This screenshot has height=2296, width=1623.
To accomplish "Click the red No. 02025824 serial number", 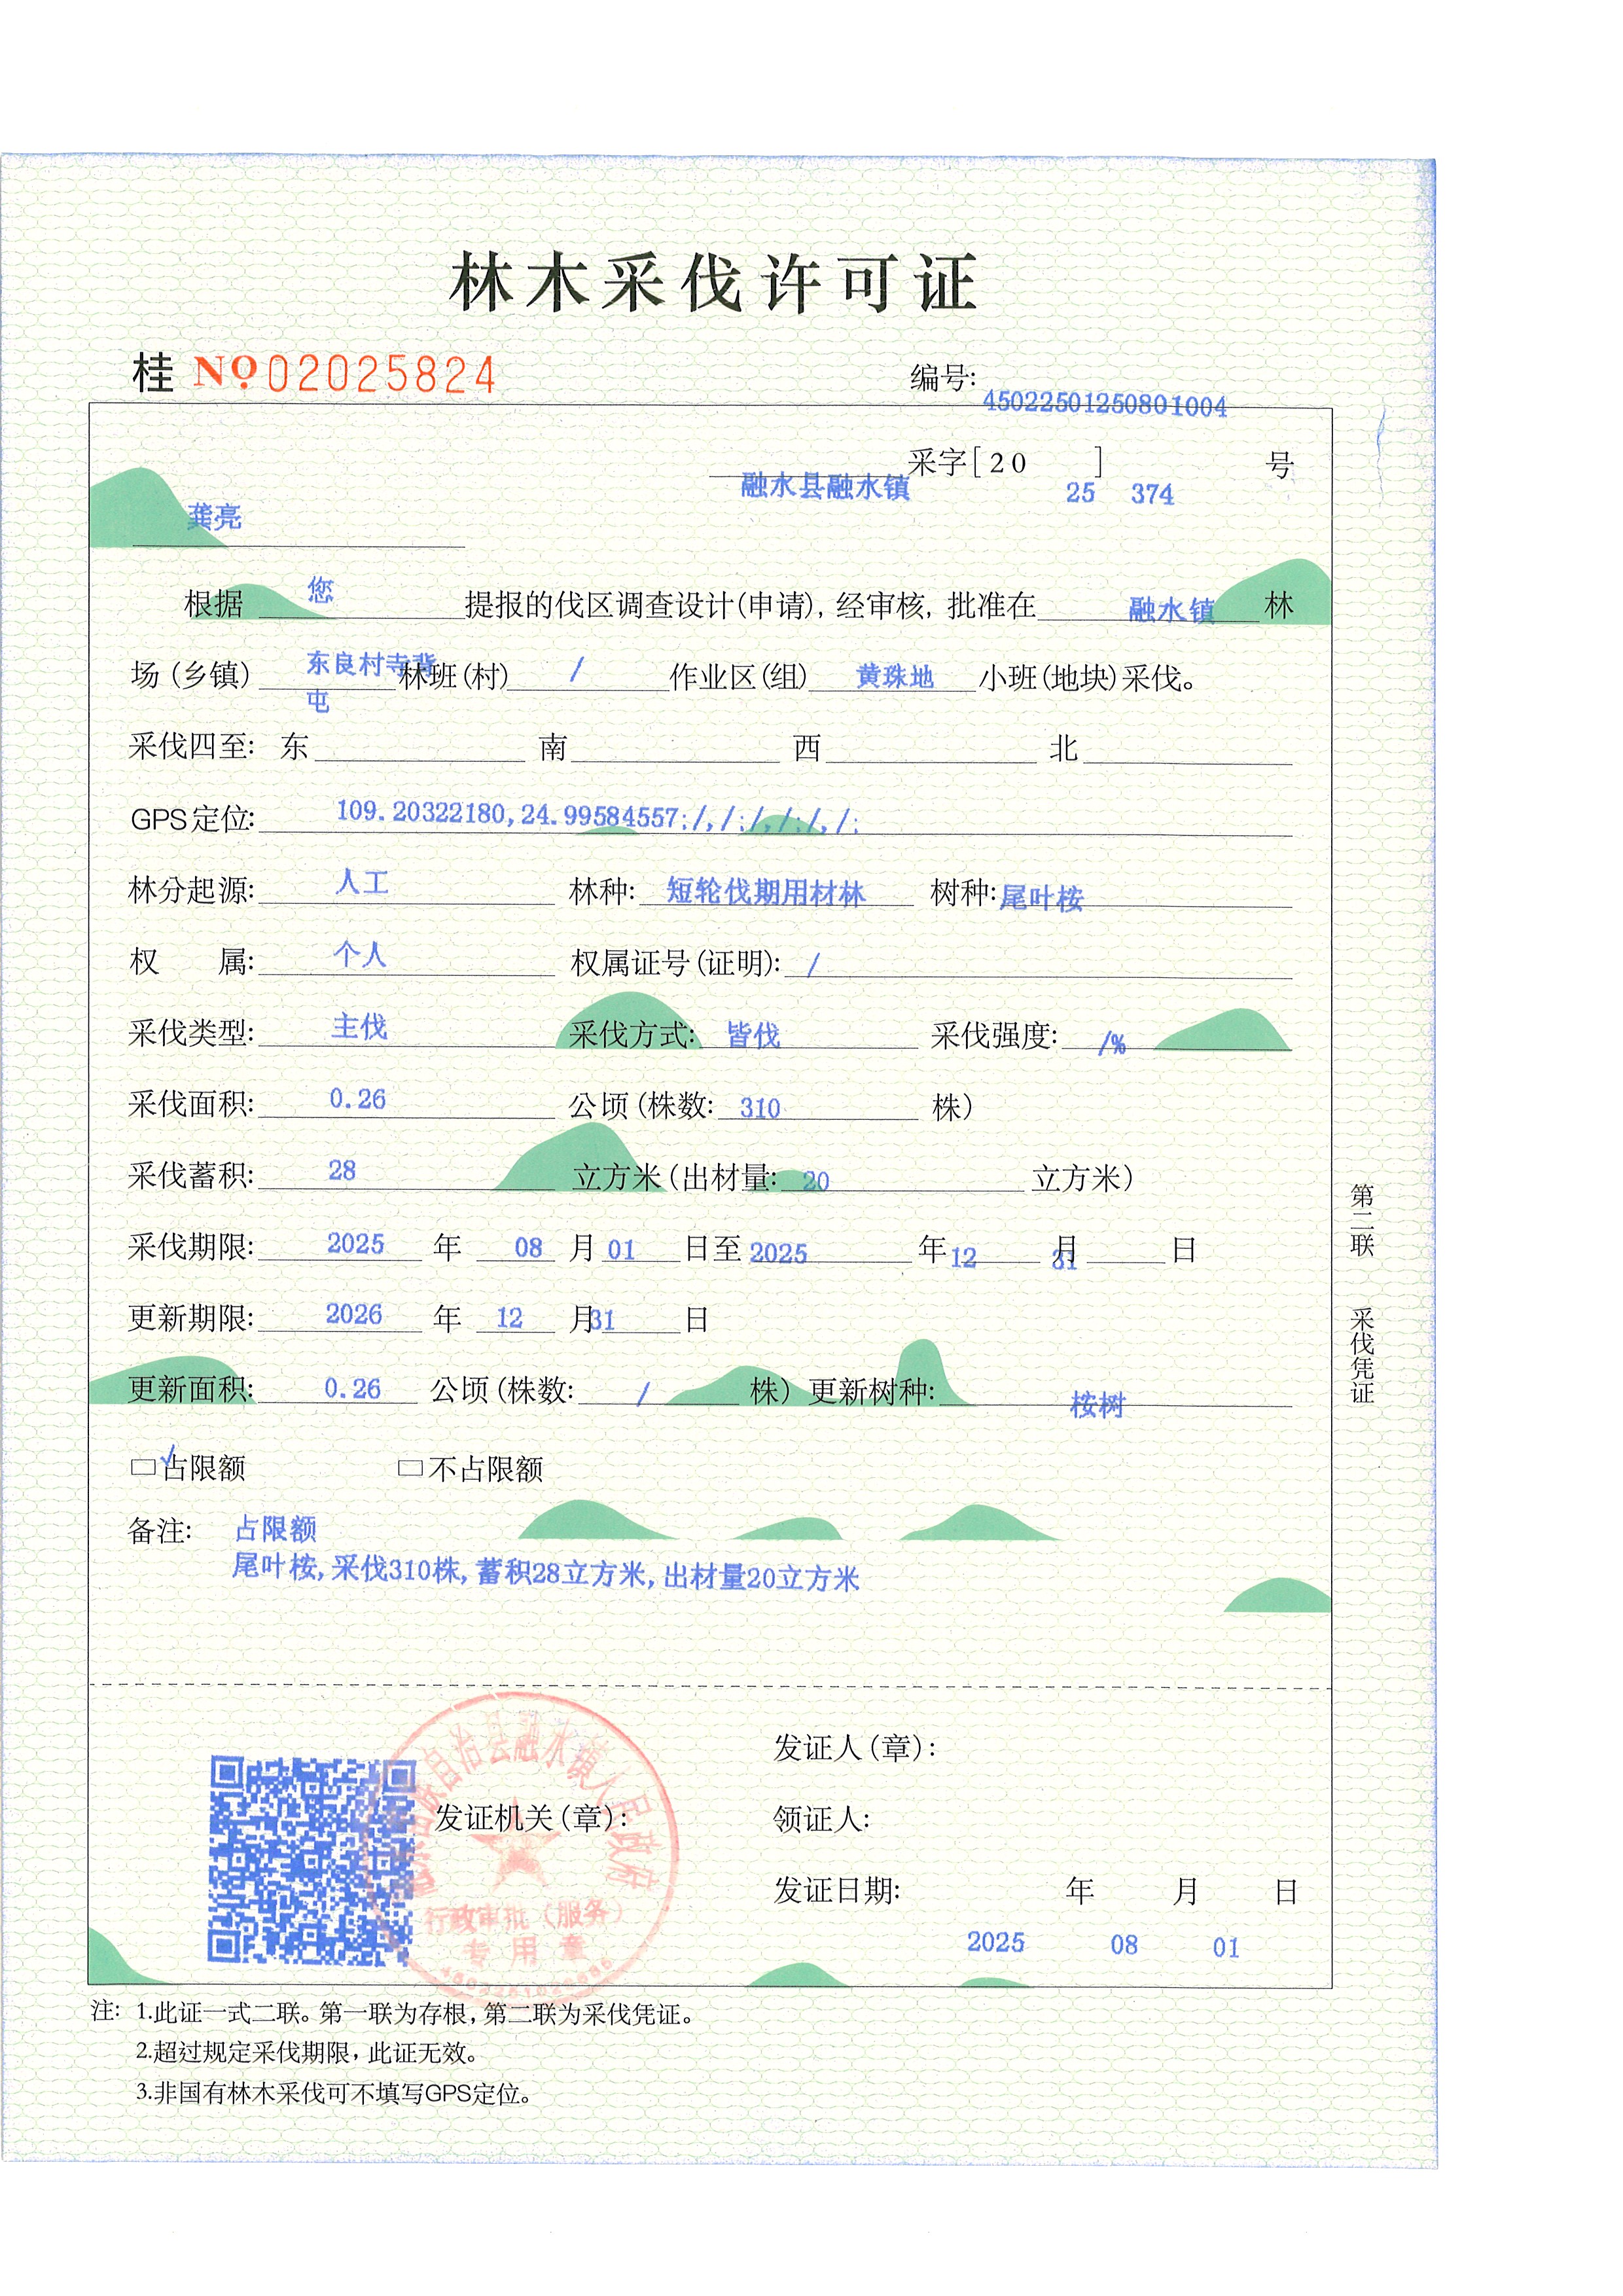I will (344, 374).
